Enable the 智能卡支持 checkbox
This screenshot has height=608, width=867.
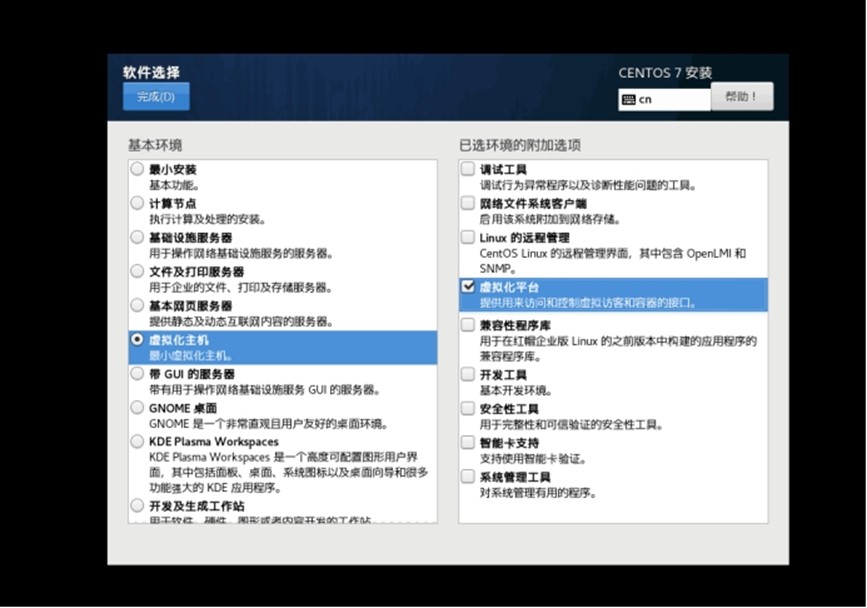468,442
